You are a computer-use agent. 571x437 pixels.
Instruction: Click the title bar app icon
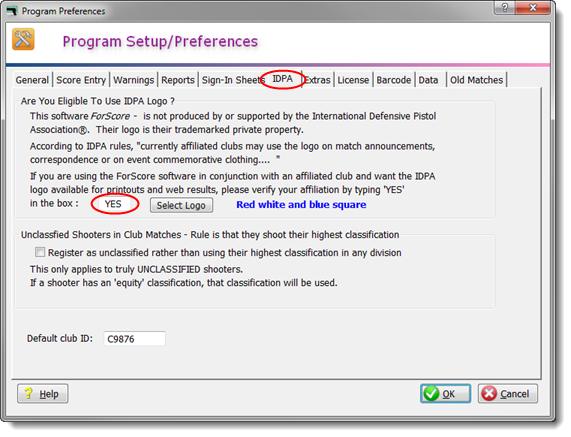click(12, 11)
